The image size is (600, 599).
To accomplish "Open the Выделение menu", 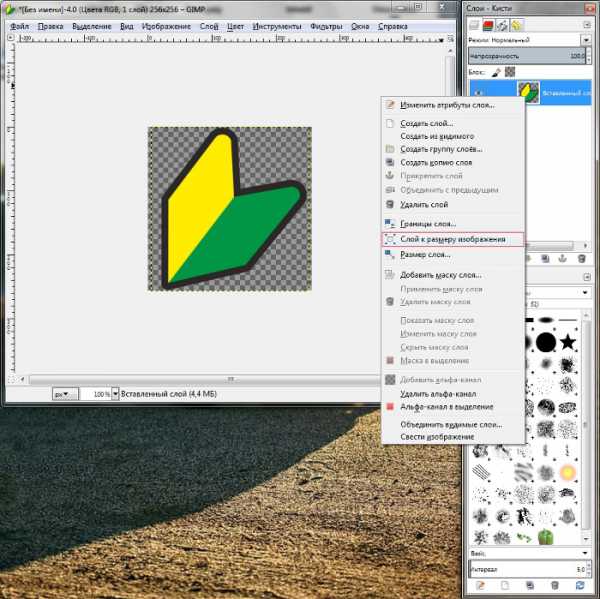I will (x=91, y=26).
